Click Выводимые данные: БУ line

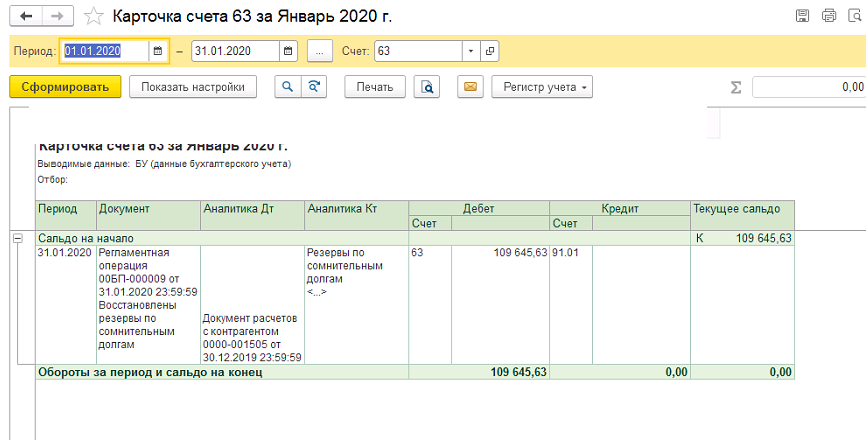pyautogui.click(x=164, y=164)
